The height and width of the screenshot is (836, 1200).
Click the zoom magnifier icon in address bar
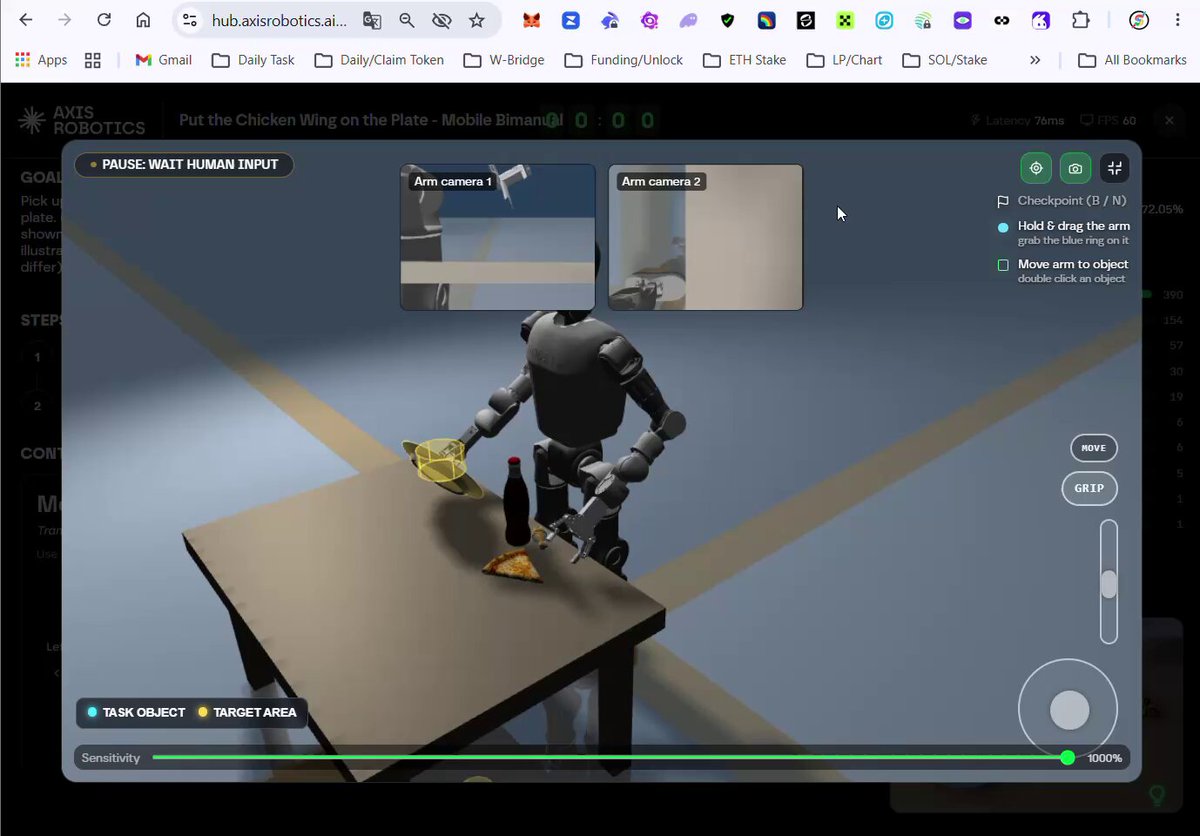click(x=407, y=20)
